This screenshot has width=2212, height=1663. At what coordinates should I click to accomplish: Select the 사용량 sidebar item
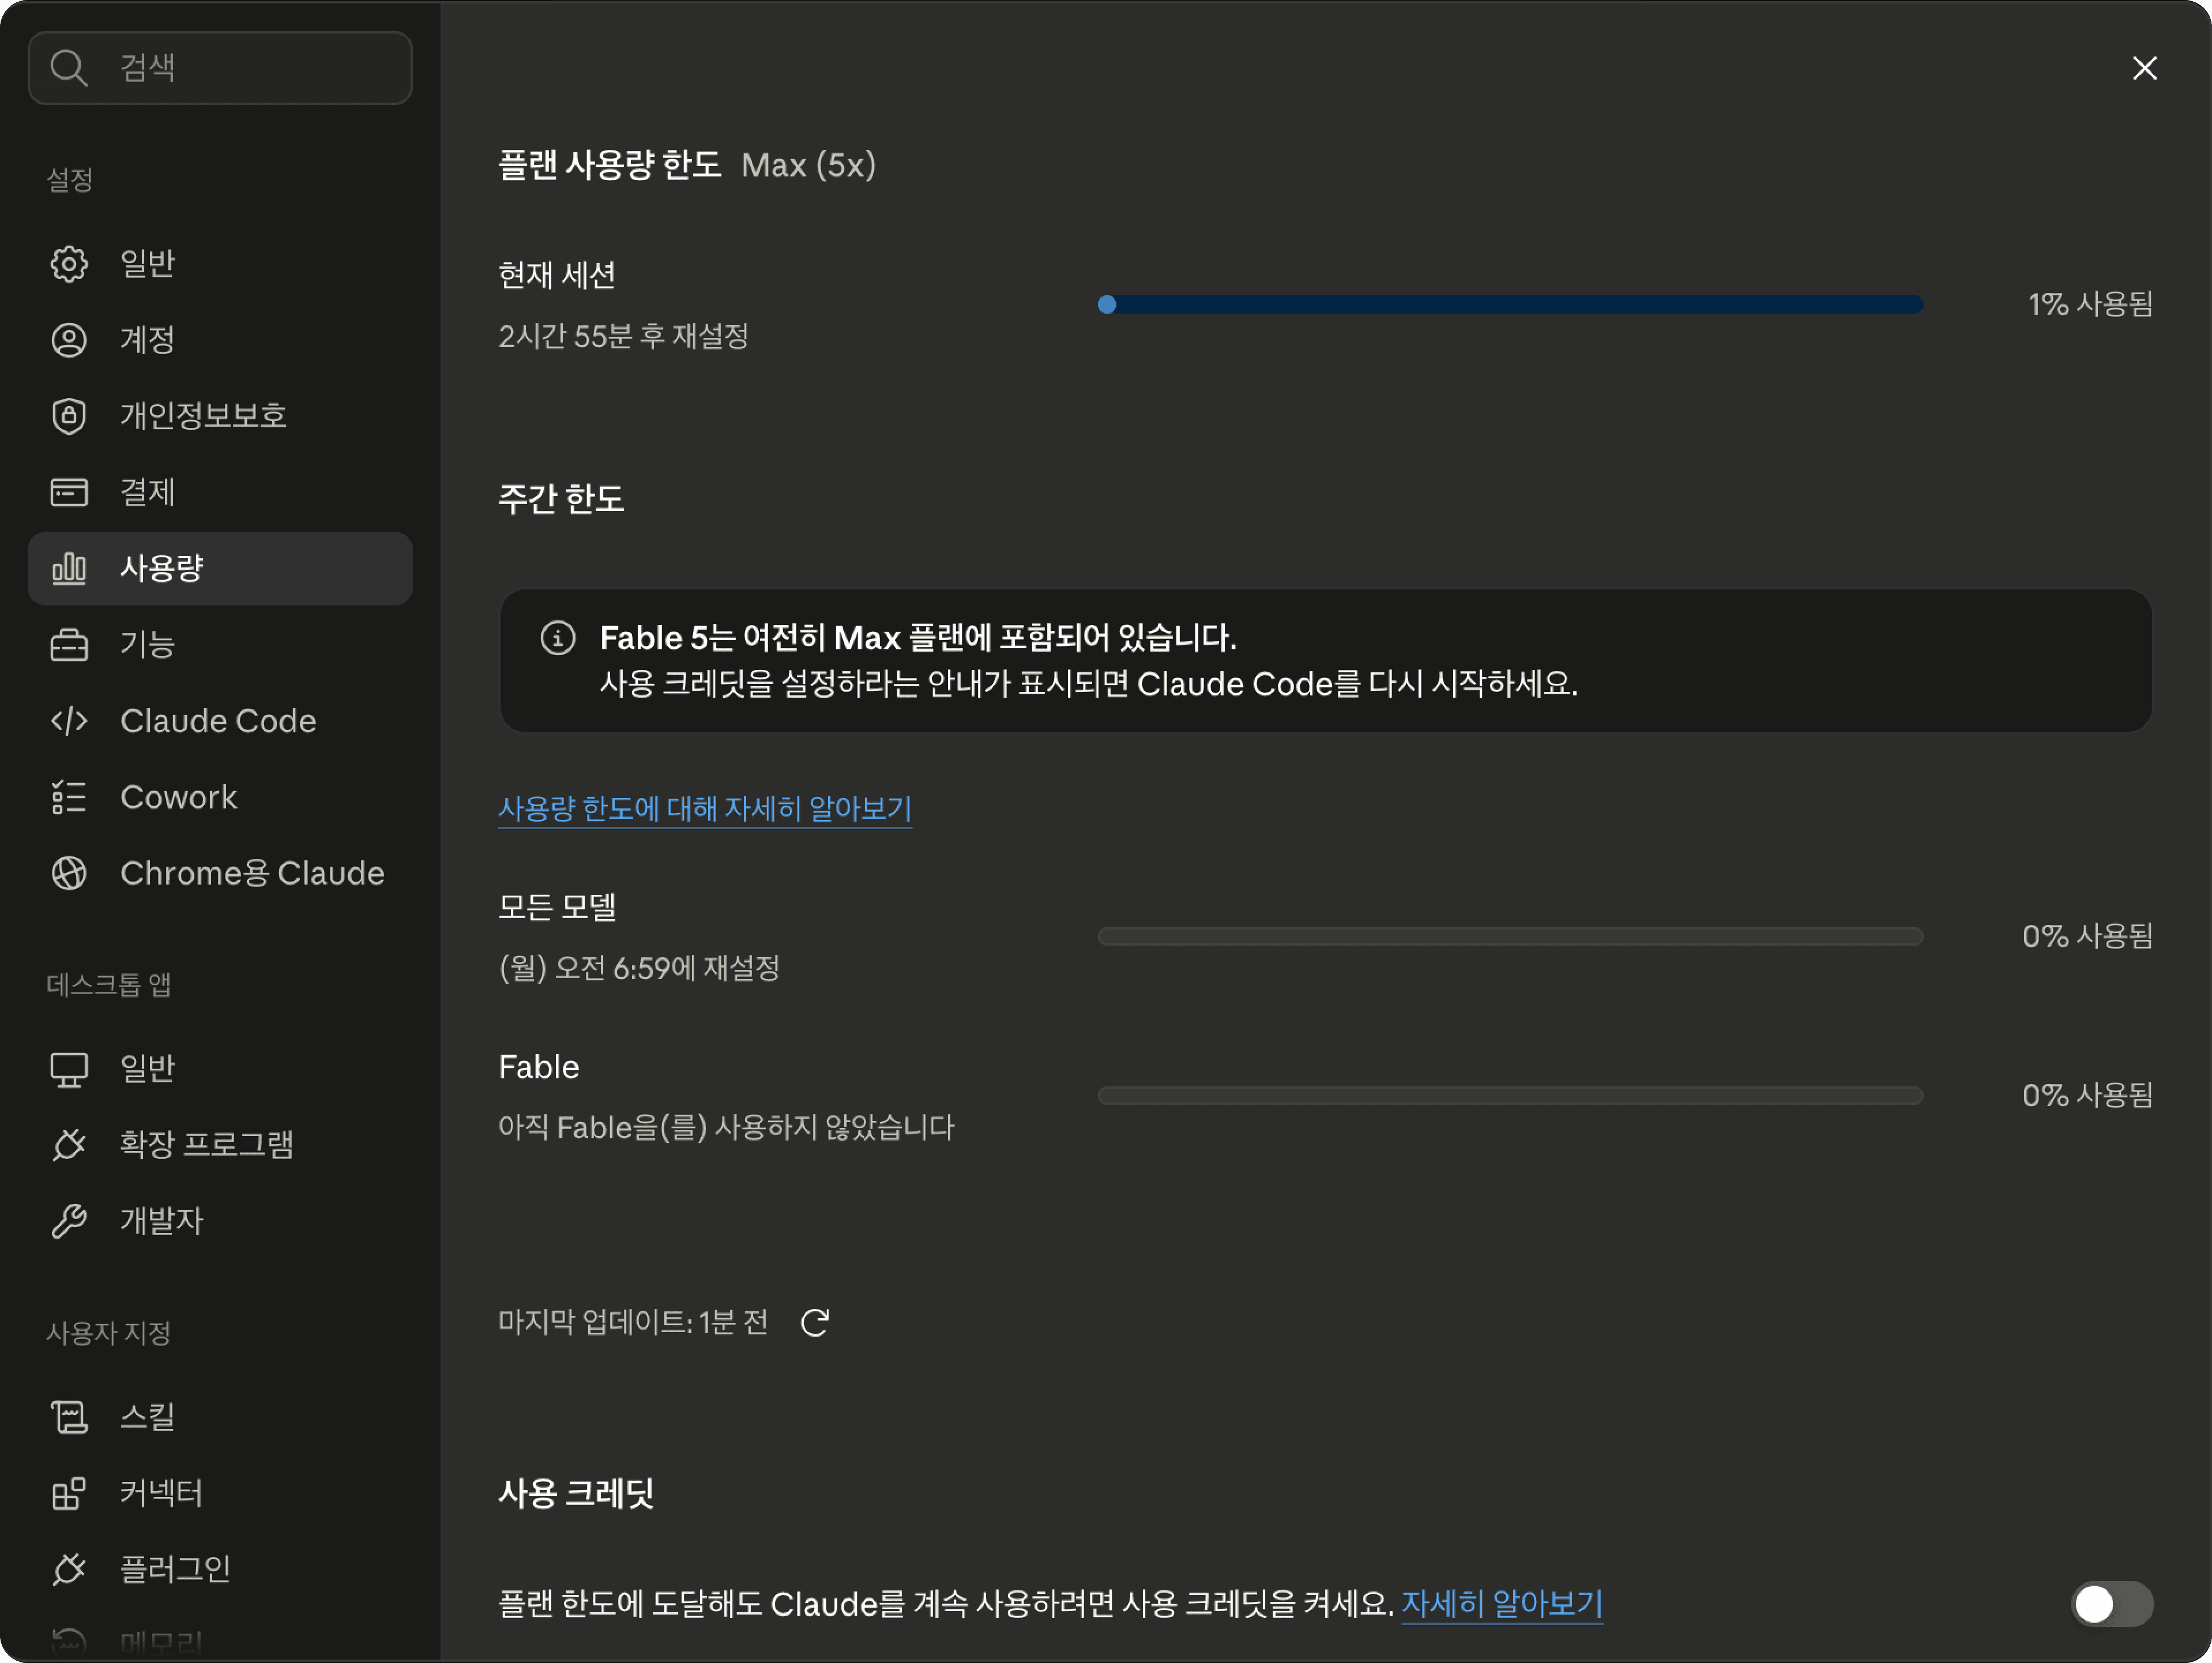click(220, 568)
